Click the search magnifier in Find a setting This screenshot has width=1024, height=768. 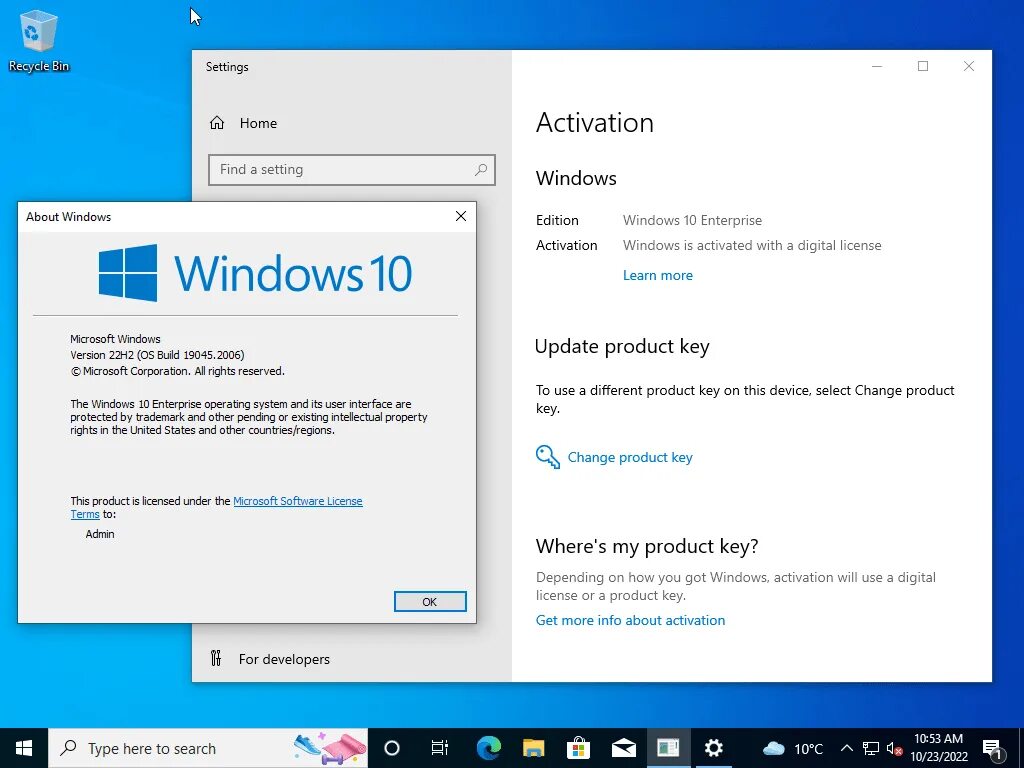(481, 170)
